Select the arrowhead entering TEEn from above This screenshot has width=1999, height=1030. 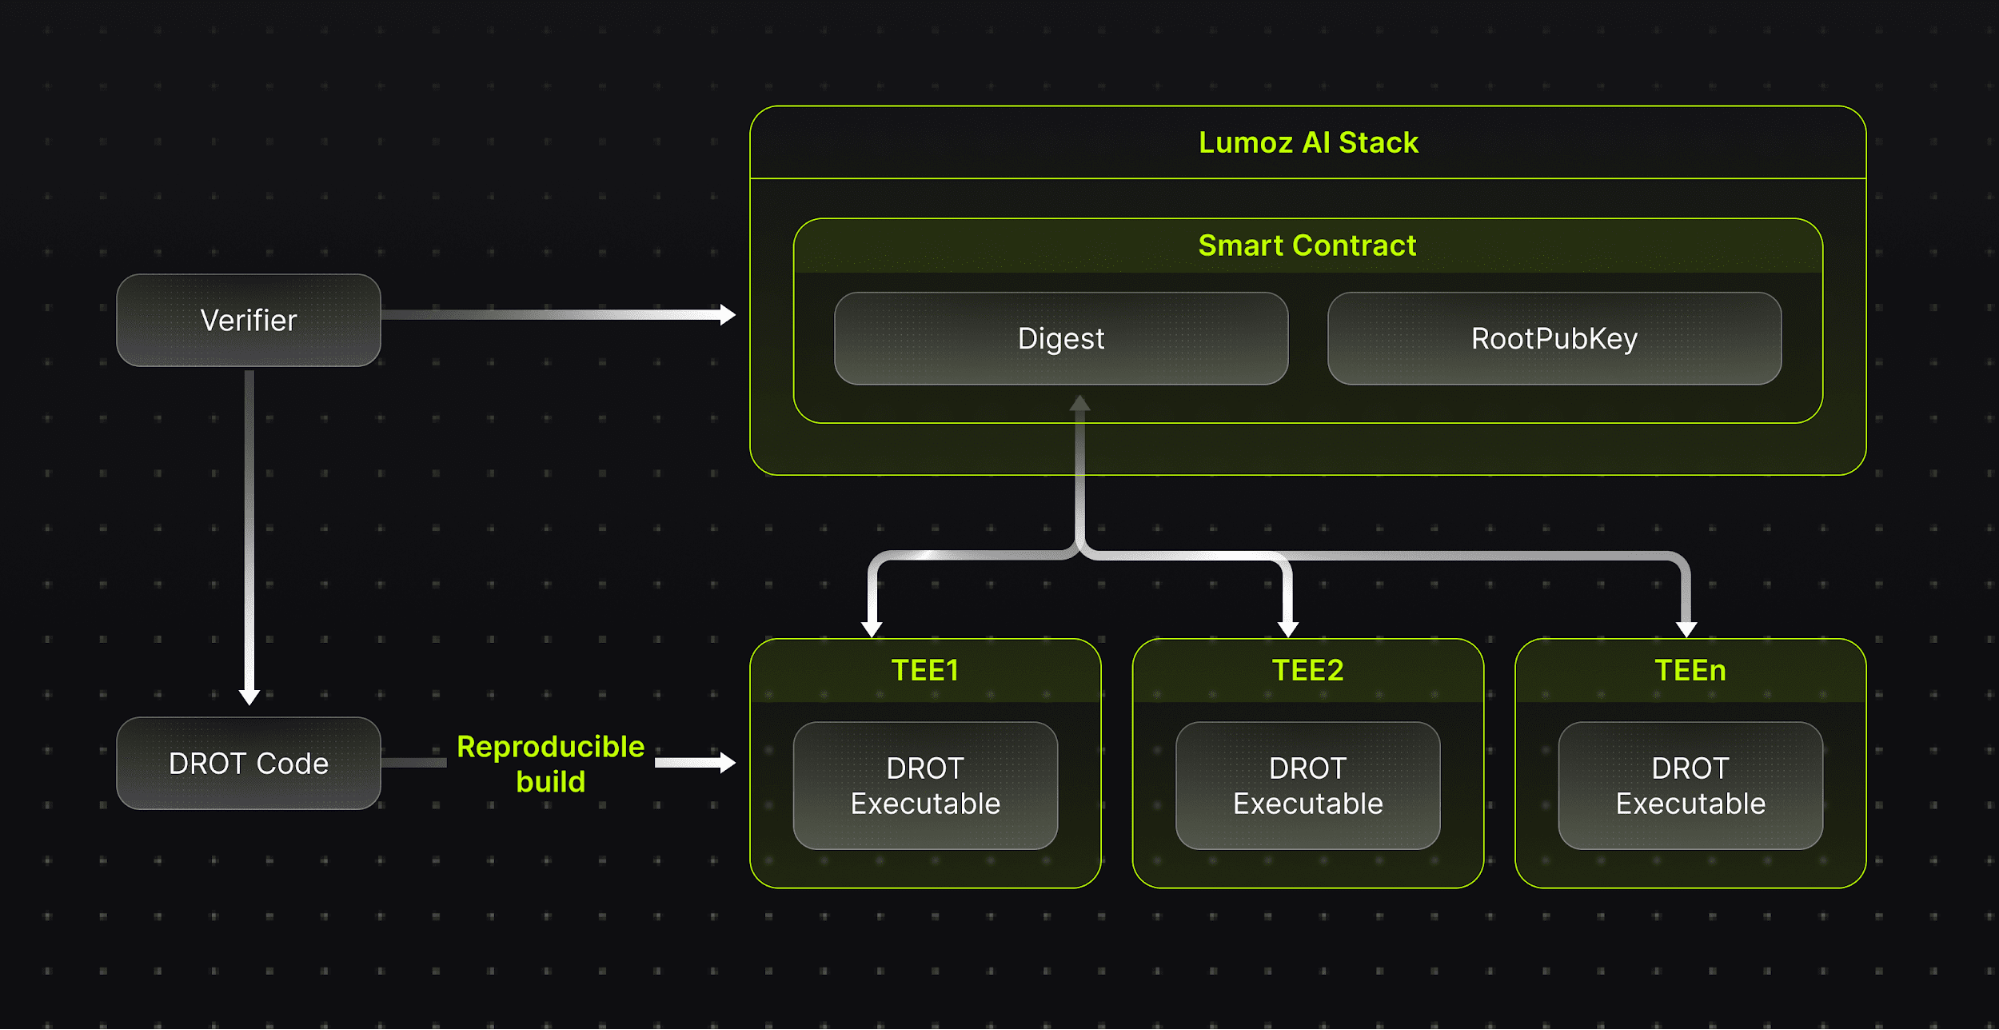[1686, 629]
